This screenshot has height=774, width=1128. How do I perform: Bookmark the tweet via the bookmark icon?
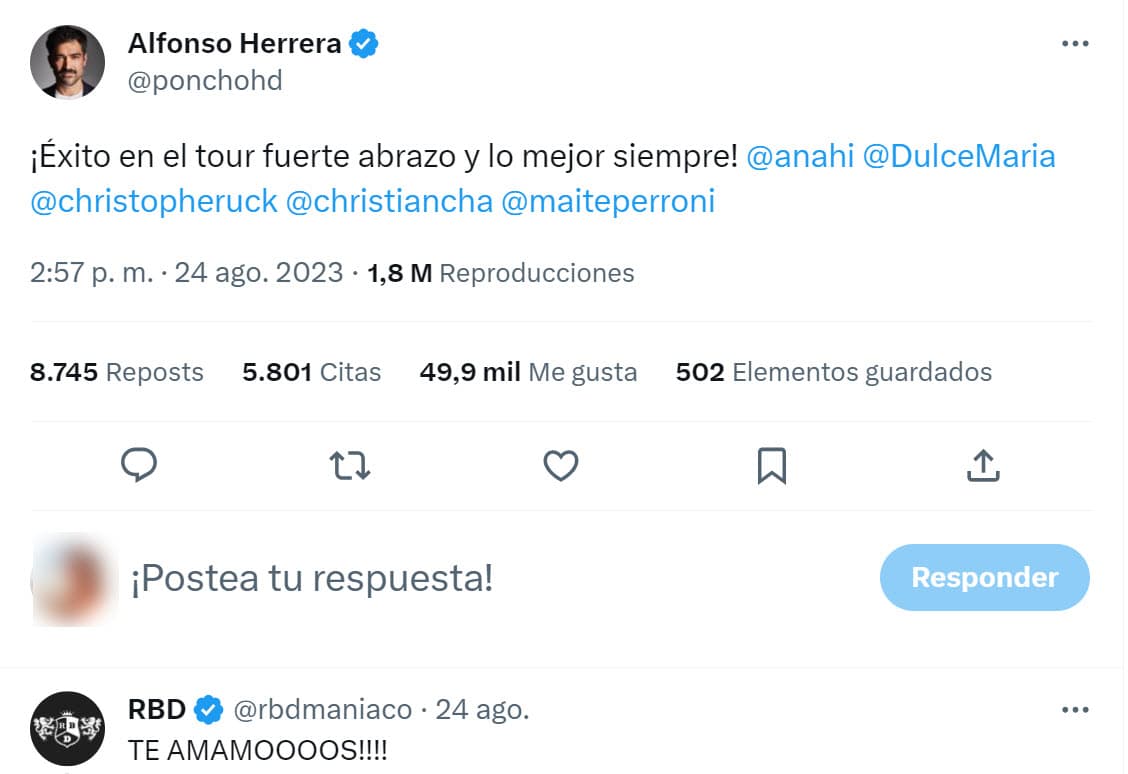tap(771, 465)
